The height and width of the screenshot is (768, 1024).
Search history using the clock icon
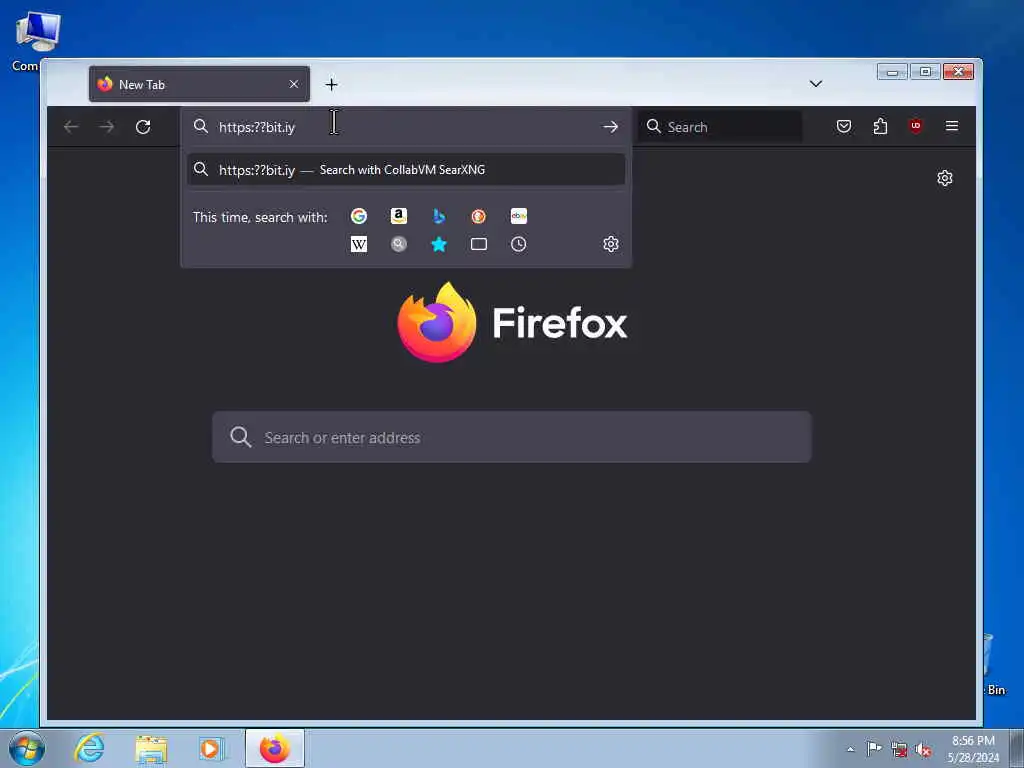(519, 244)
